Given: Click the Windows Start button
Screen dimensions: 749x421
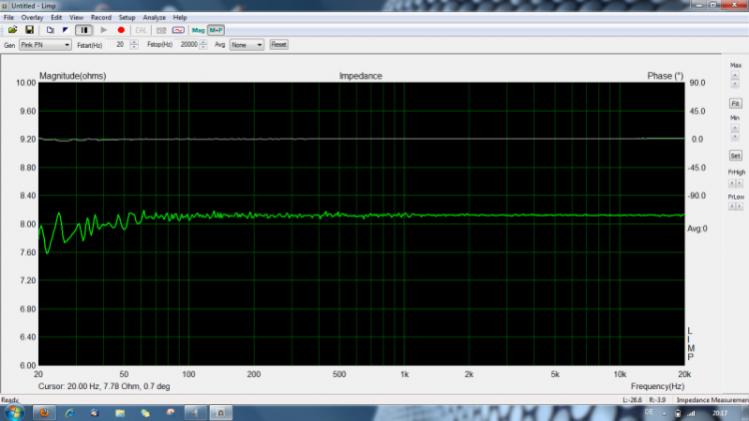Looking at the screenshot, I should pyautogui.click(x=14, y=412).
